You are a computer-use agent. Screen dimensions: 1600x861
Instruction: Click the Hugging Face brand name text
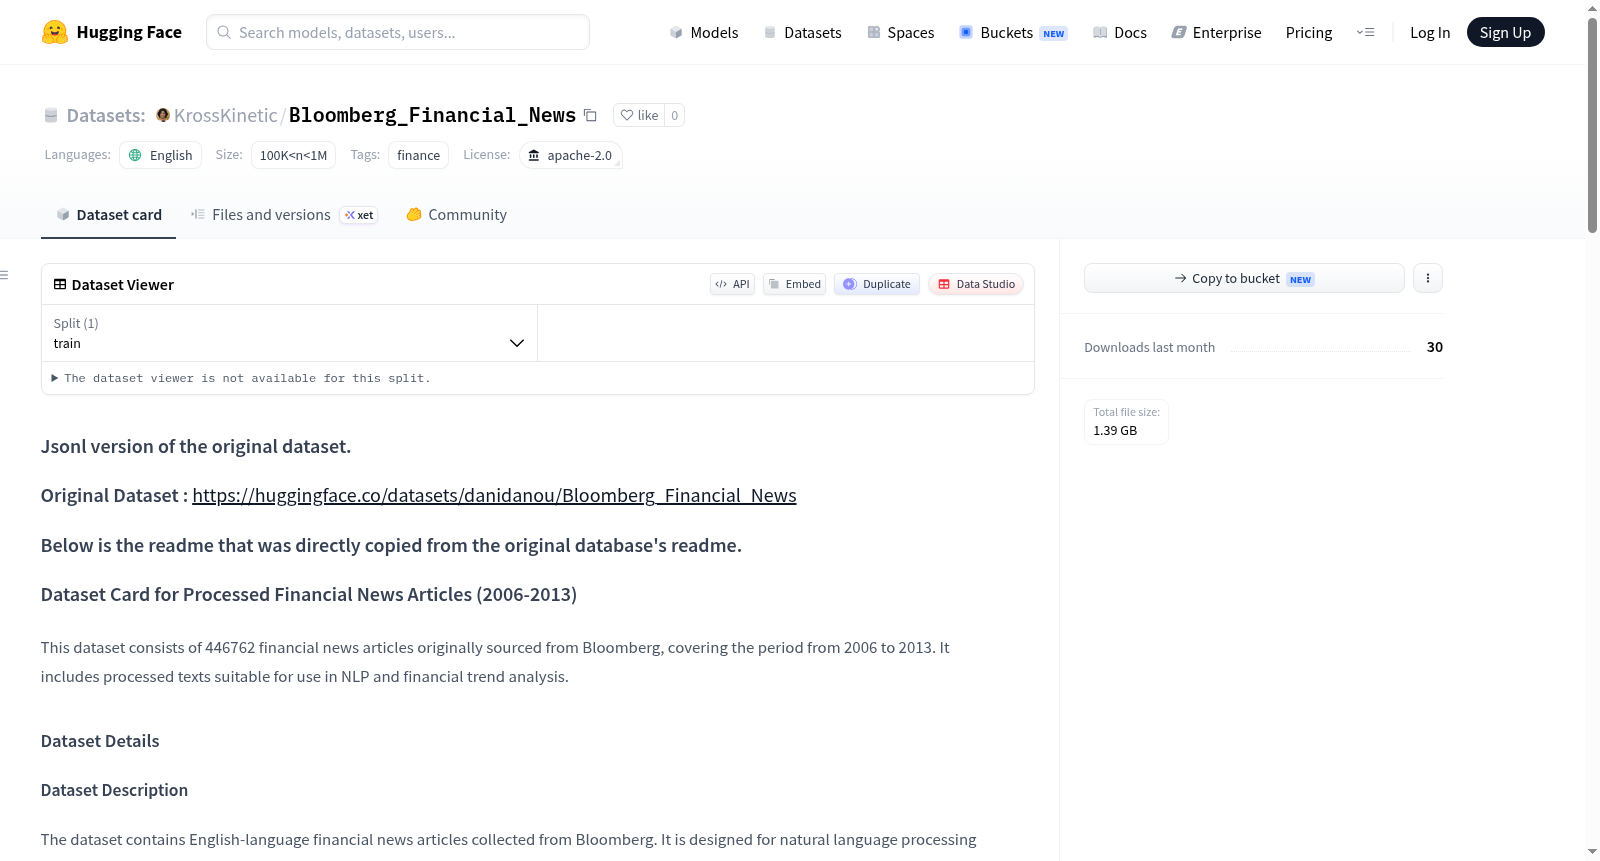129,32
